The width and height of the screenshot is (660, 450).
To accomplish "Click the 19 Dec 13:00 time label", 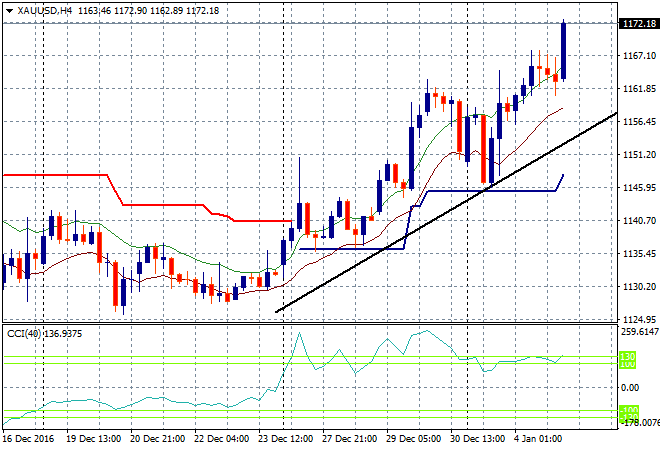I will [93, 439].
